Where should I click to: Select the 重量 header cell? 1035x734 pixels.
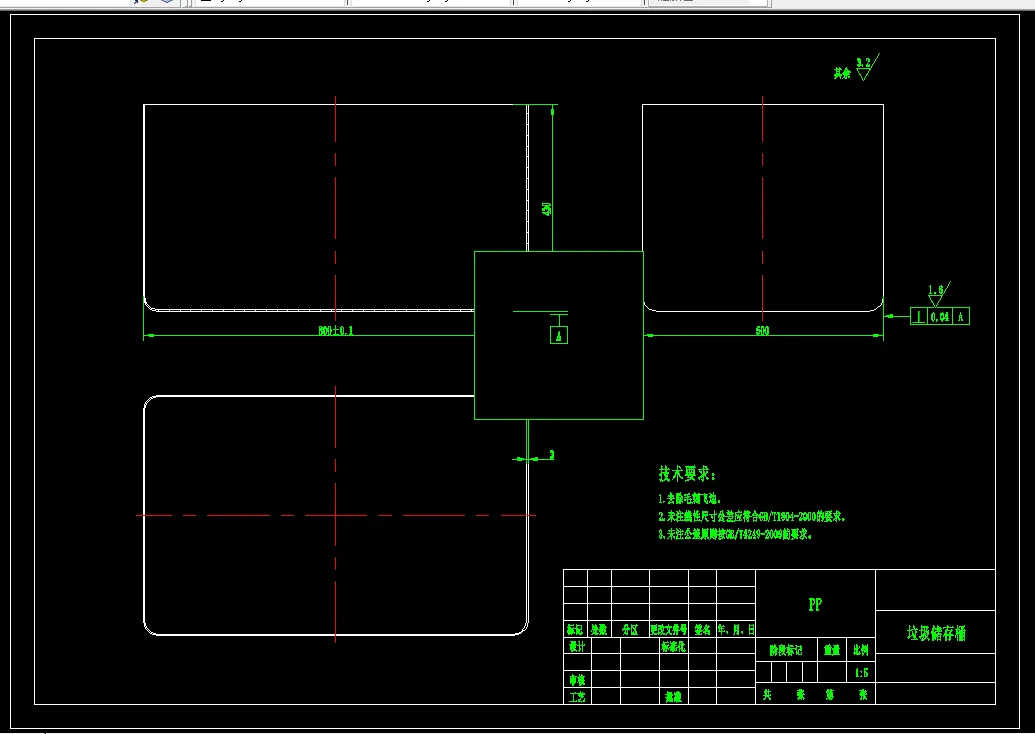[x=832, y=650]
